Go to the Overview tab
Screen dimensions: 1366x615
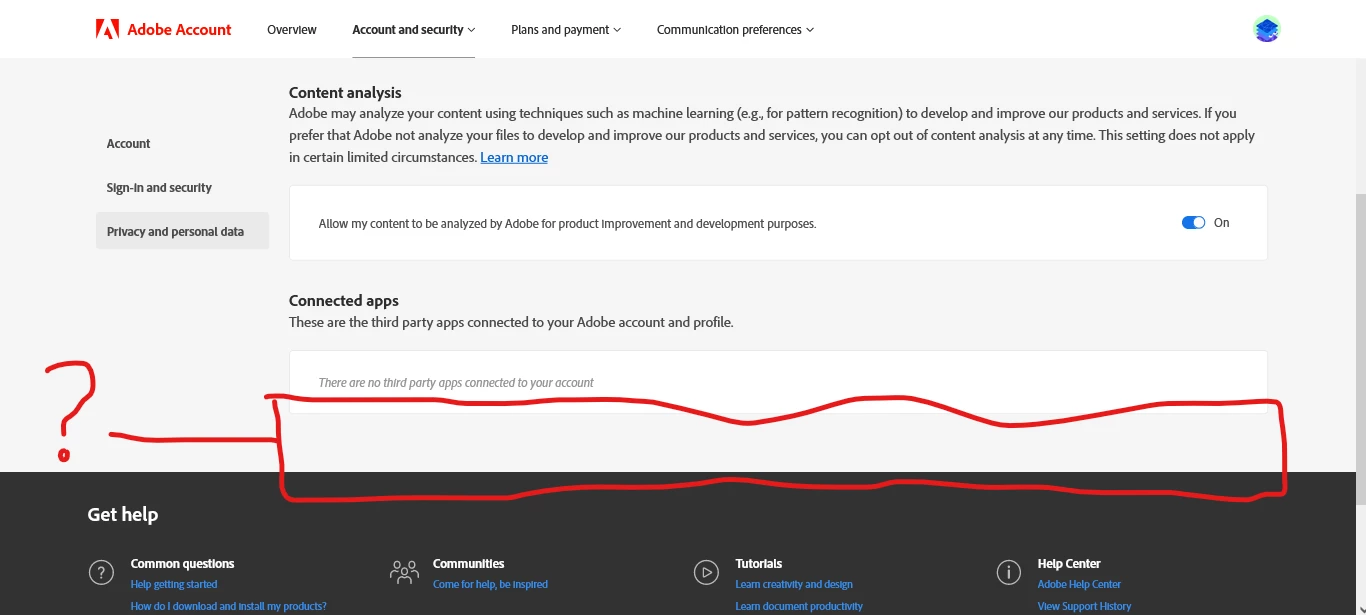(x=292, y=30)
